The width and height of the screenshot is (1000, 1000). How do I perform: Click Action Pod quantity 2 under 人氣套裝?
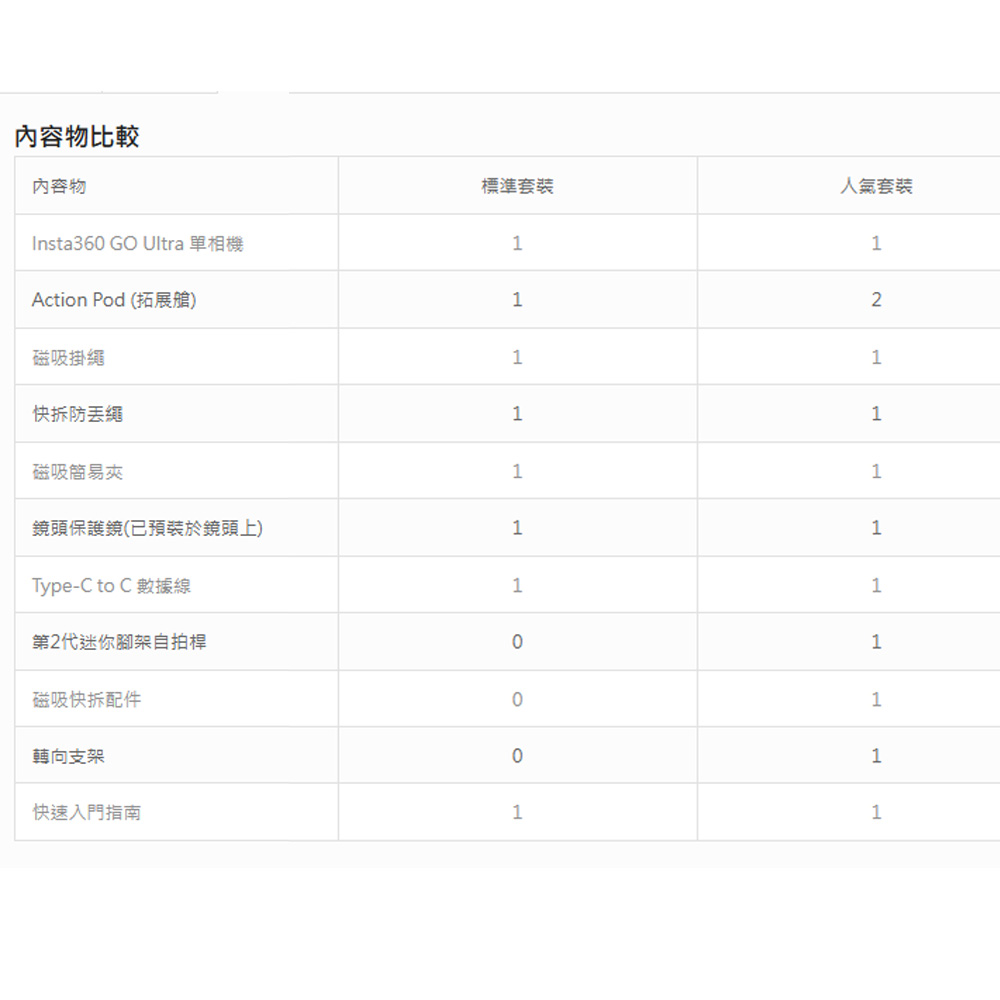tap(876, 300)
